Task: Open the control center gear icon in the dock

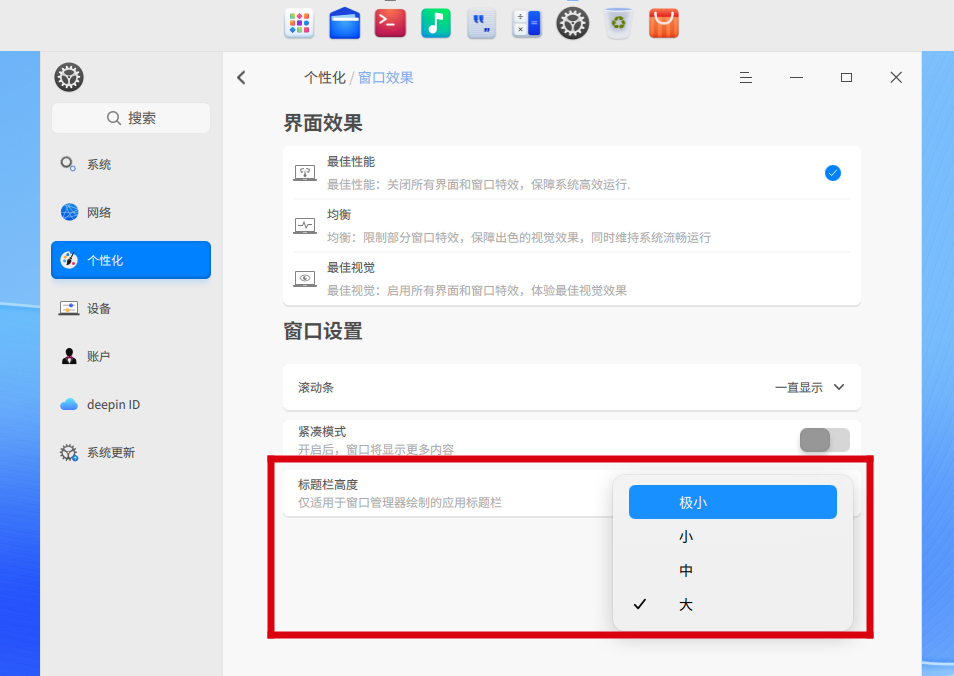Action: (573, 24)
